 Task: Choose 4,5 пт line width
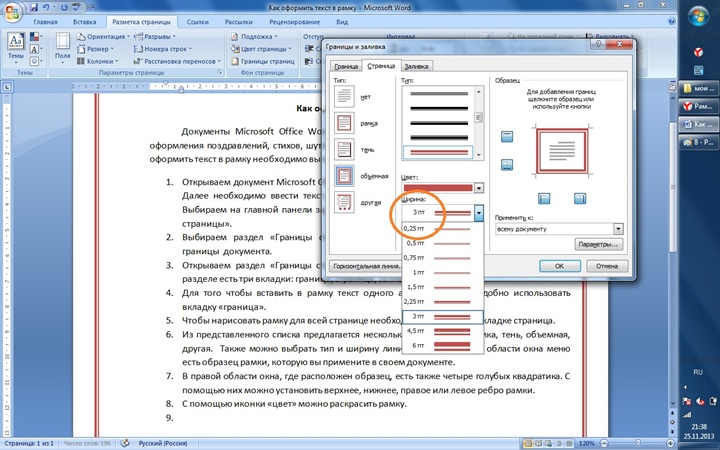(x=443, y=331)
